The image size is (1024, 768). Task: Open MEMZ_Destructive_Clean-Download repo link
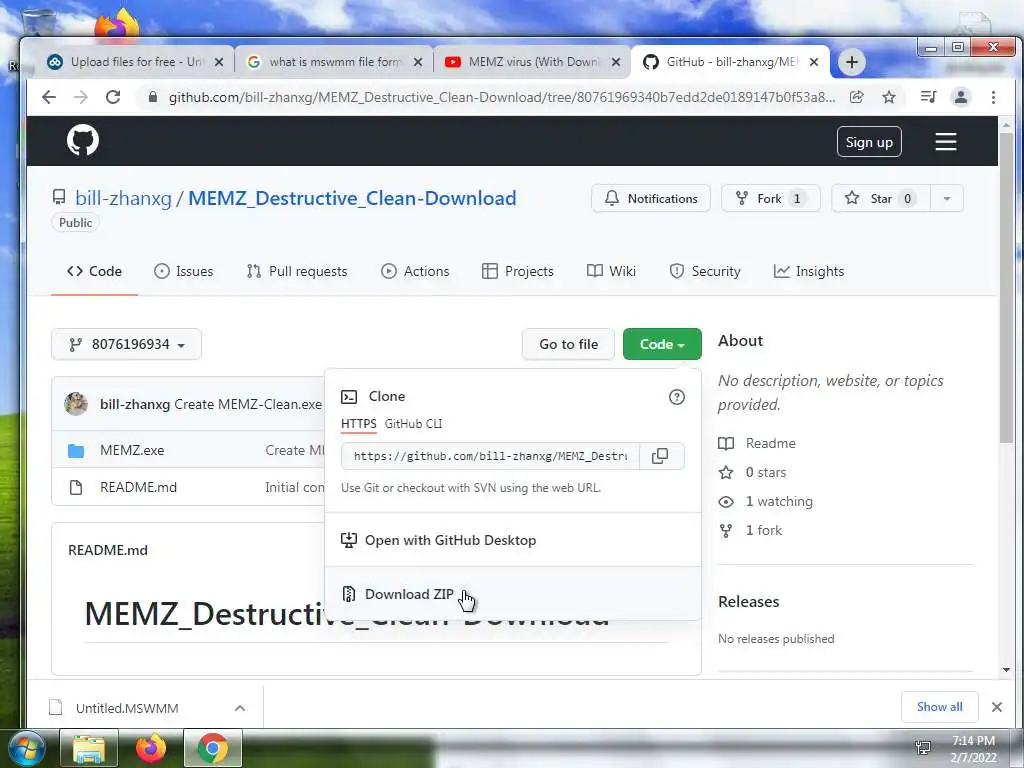tap(352, 198)
